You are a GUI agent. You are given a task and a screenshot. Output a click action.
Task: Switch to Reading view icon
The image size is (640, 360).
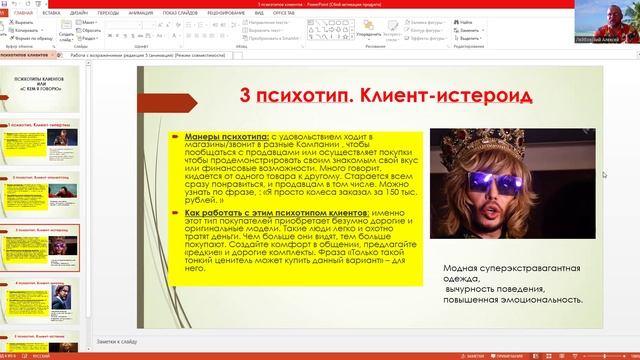click(562, 356)
